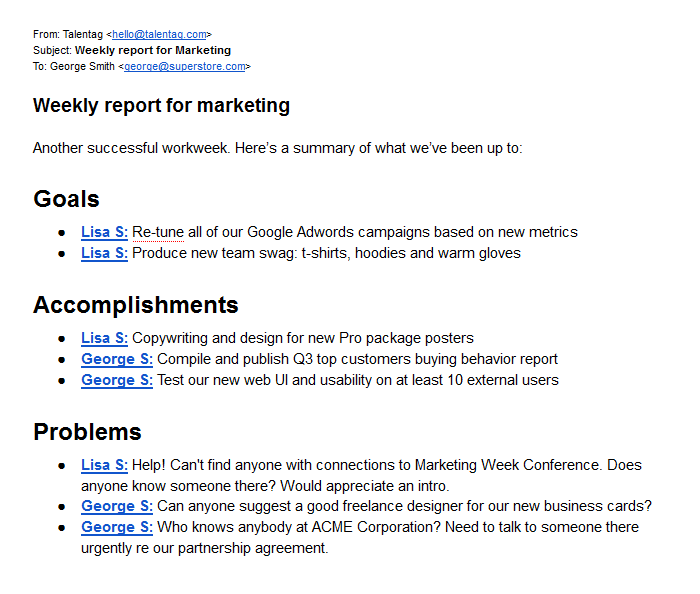This screenshot has width=700, height=594.
Task: Click the george@superstore.com recipient email link
Action: [x=185, y=66]
